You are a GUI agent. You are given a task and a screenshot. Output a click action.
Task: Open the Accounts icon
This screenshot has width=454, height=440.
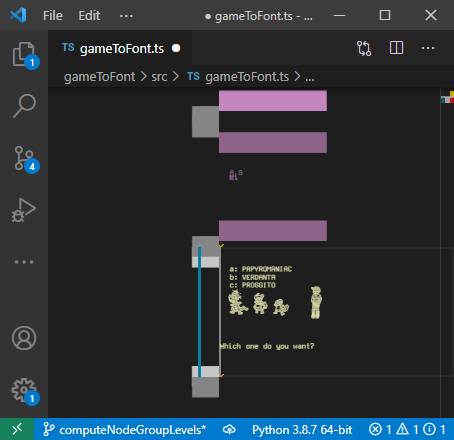pyautogui.click(x=24, y=338)
